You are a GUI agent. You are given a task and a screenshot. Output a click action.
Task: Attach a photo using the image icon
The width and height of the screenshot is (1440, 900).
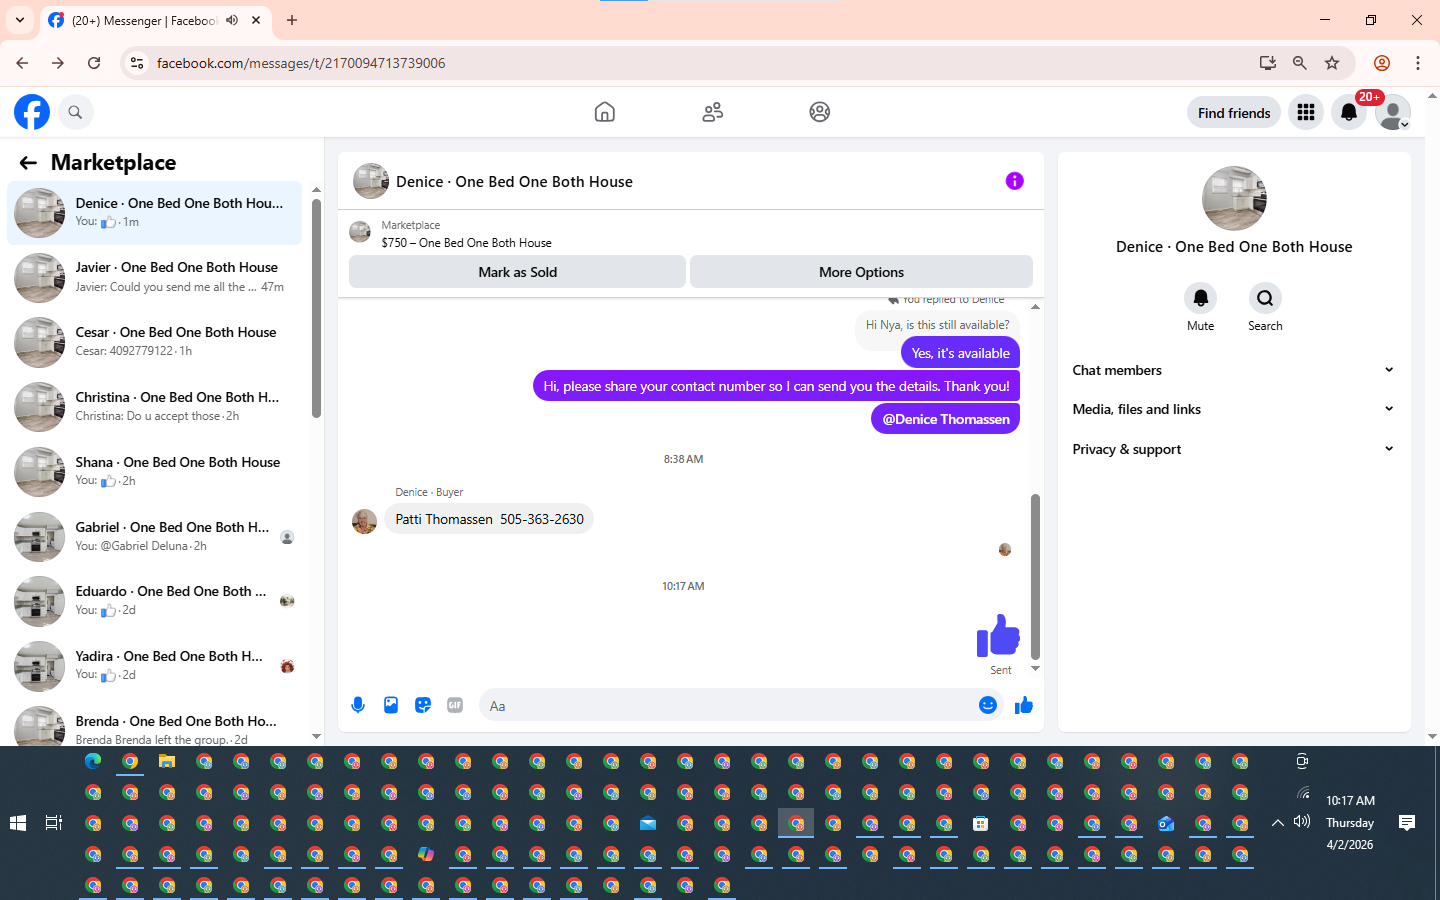[x=391, y=705]
